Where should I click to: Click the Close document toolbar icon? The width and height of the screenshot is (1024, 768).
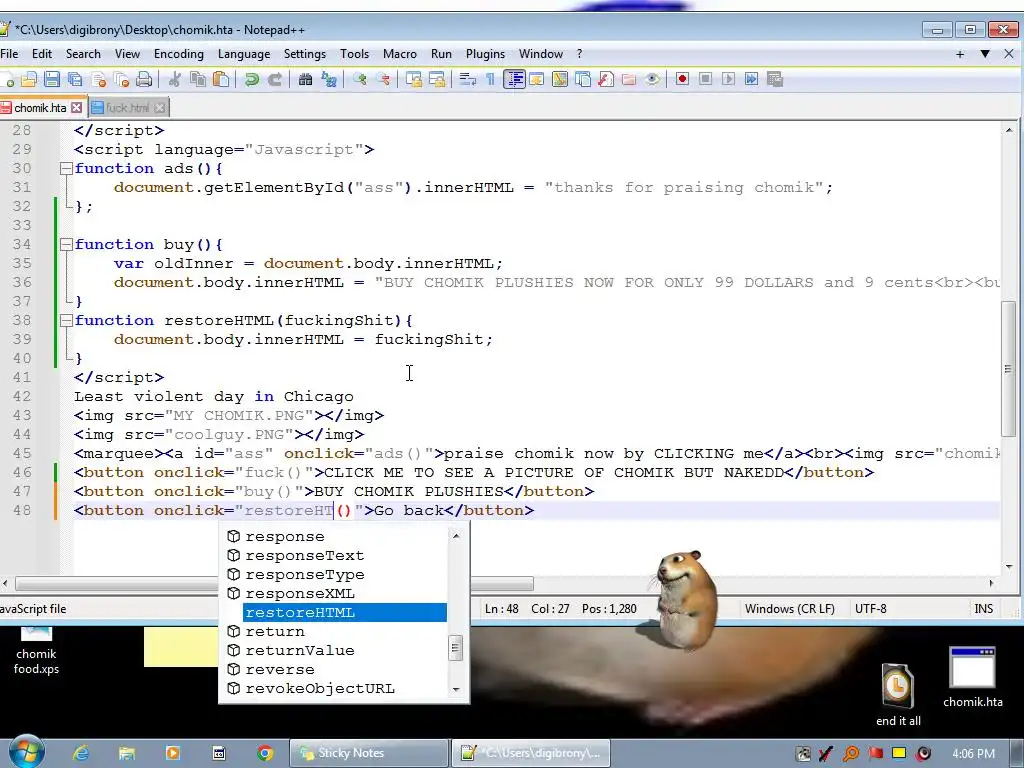pos(99,80)
